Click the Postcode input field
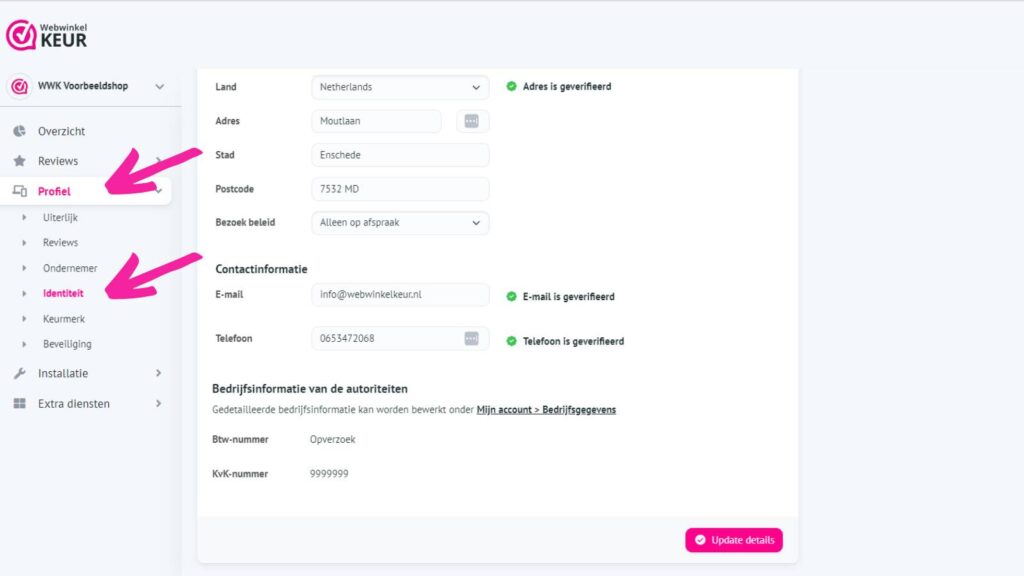The height and width of the screenshot is (576, 1024). pos(400,189)
